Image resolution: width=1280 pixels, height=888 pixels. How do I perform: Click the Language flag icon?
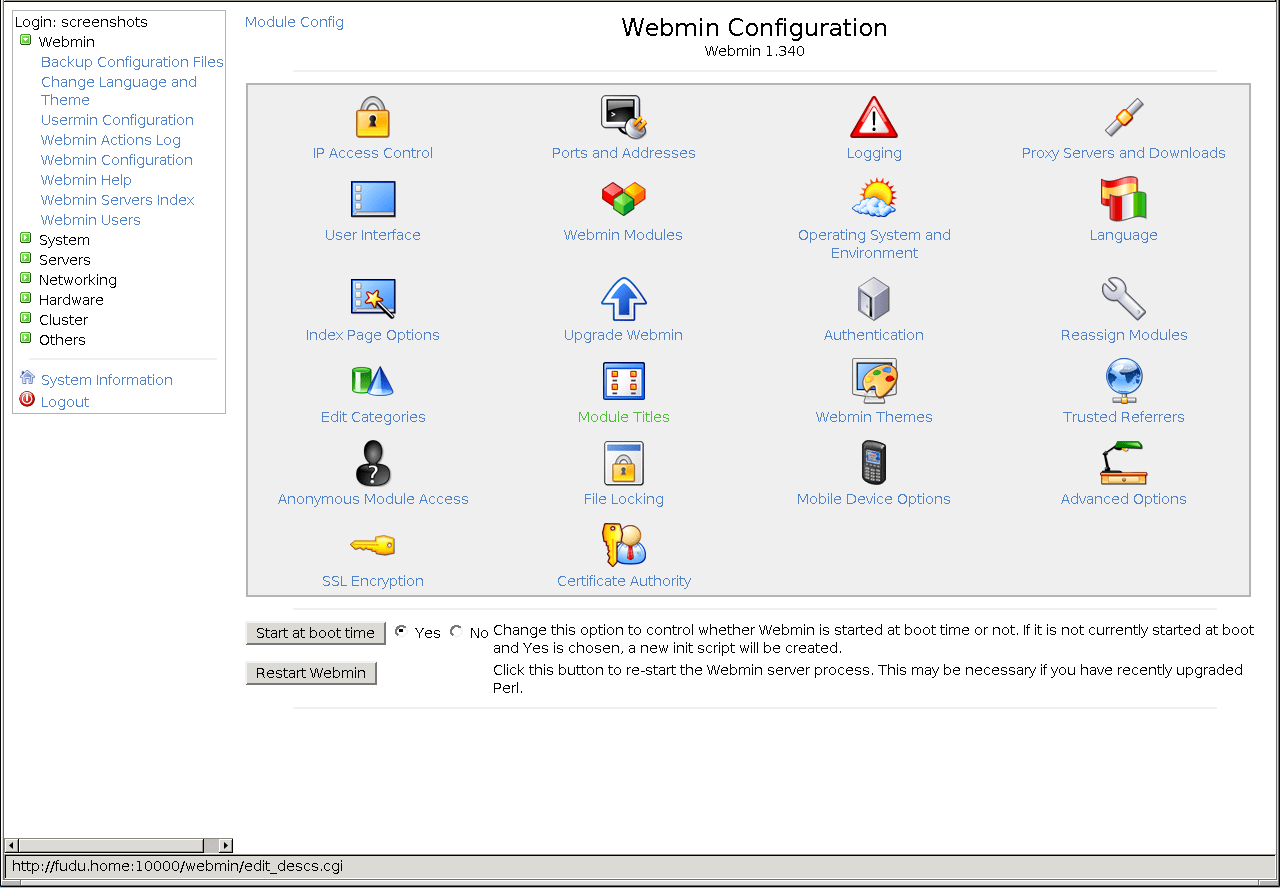pos(1123,200)
